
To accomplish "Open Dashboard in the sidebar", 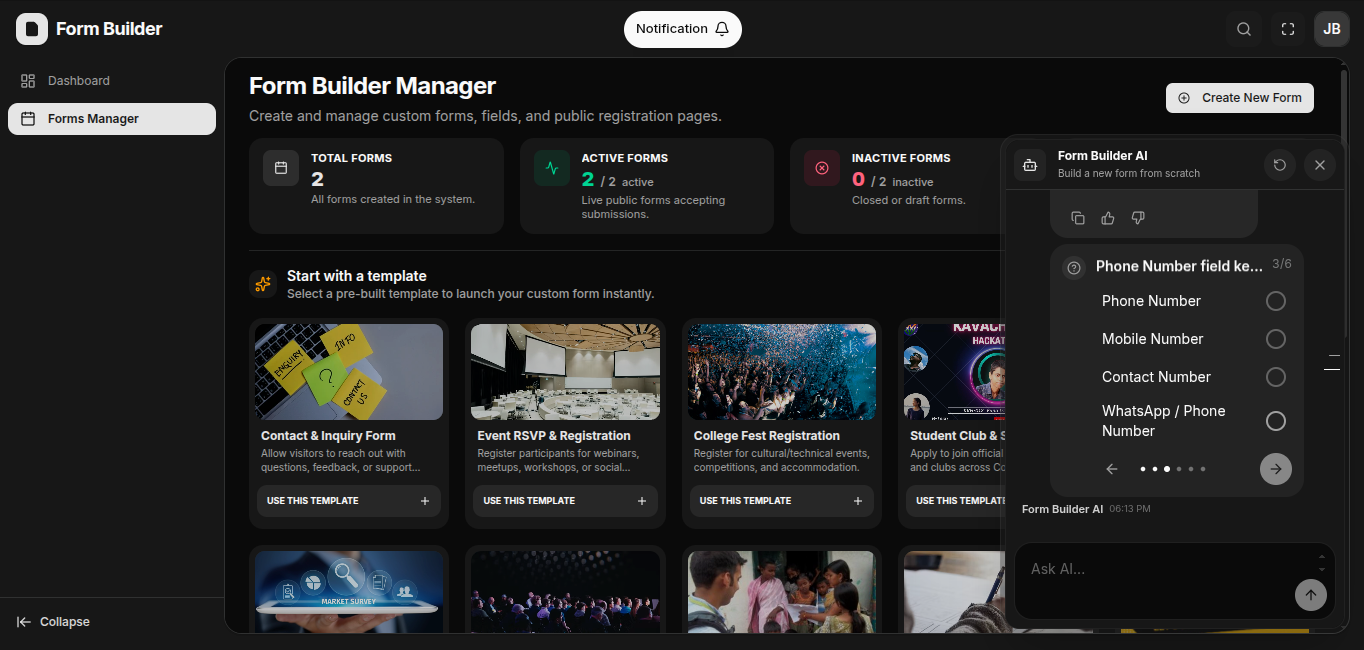I will (112, 81).
